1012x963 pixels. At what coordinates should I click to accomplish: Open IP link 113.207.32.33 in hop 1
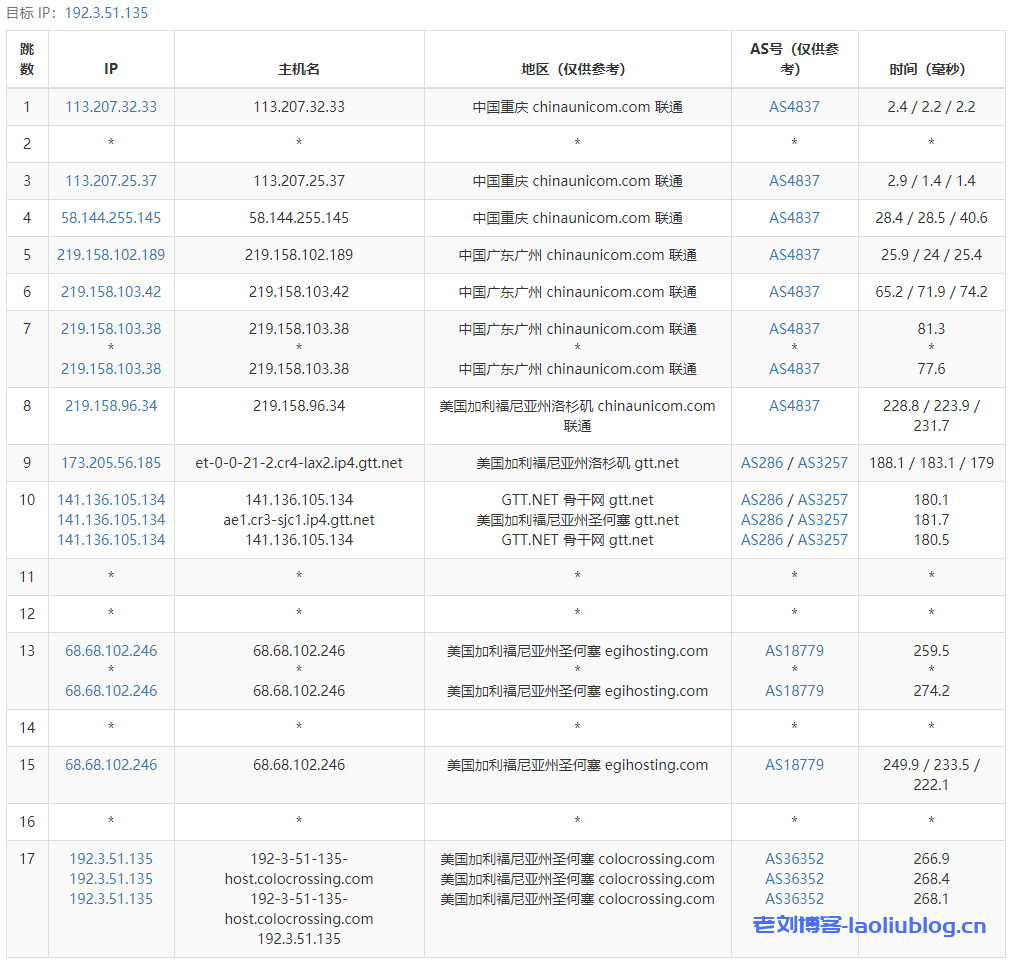pos(111,107)
